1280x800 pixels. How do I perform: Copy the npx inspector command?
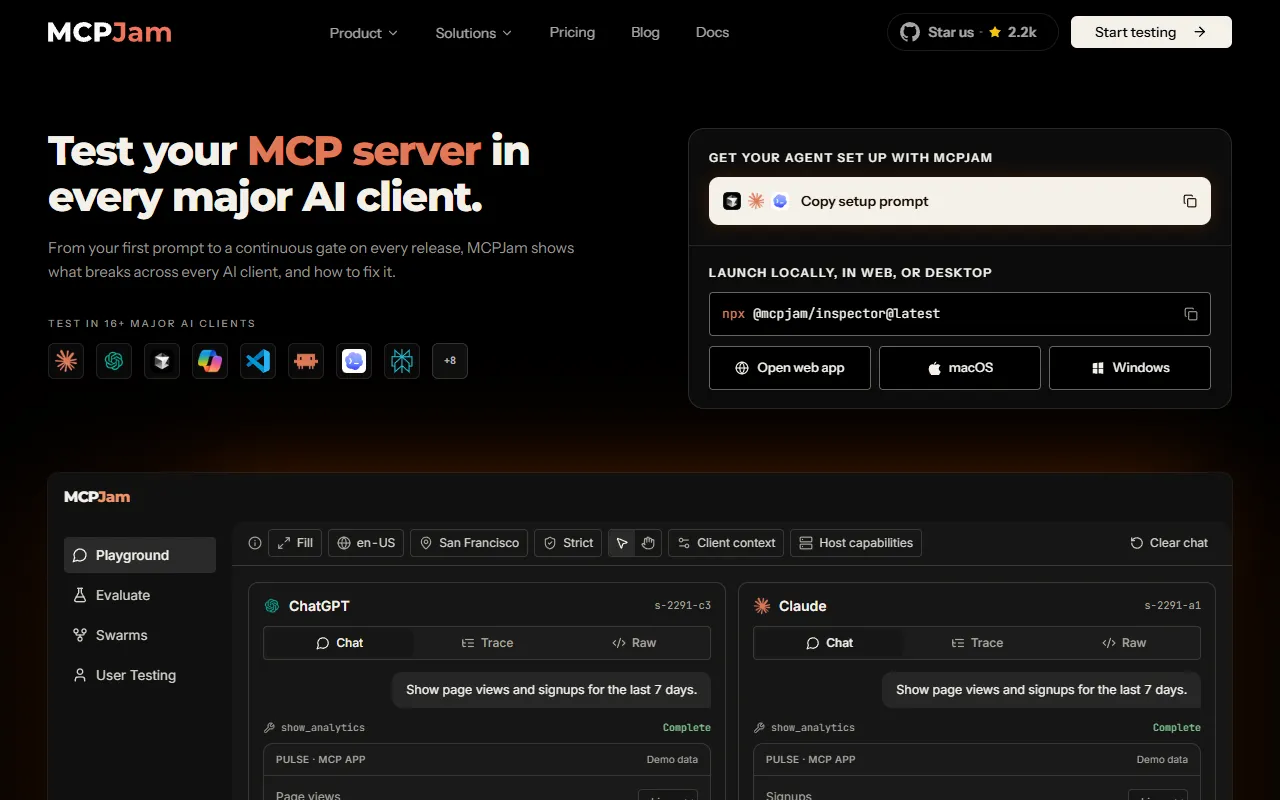pos(1190,314)
